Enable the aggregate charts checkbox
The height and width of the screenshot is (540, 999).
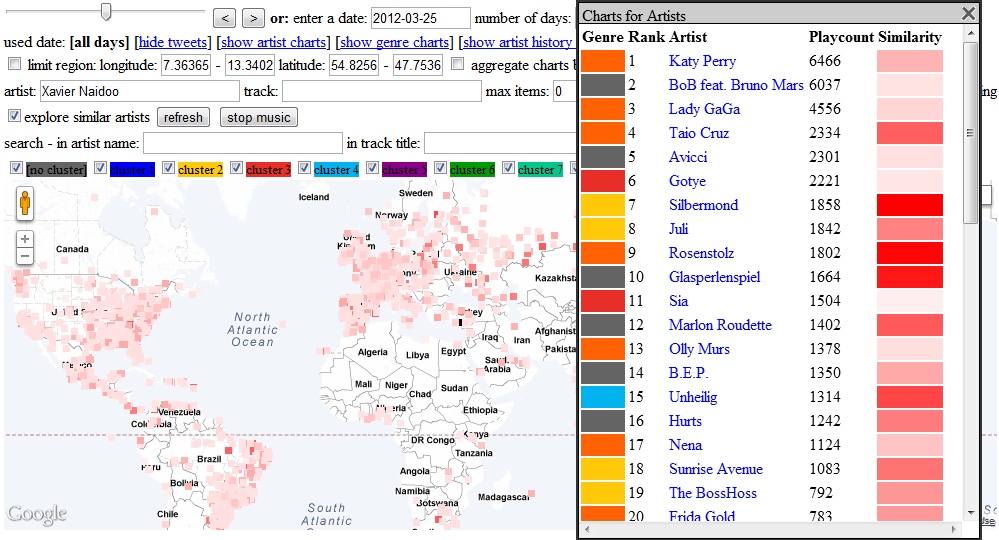point(457,64)
